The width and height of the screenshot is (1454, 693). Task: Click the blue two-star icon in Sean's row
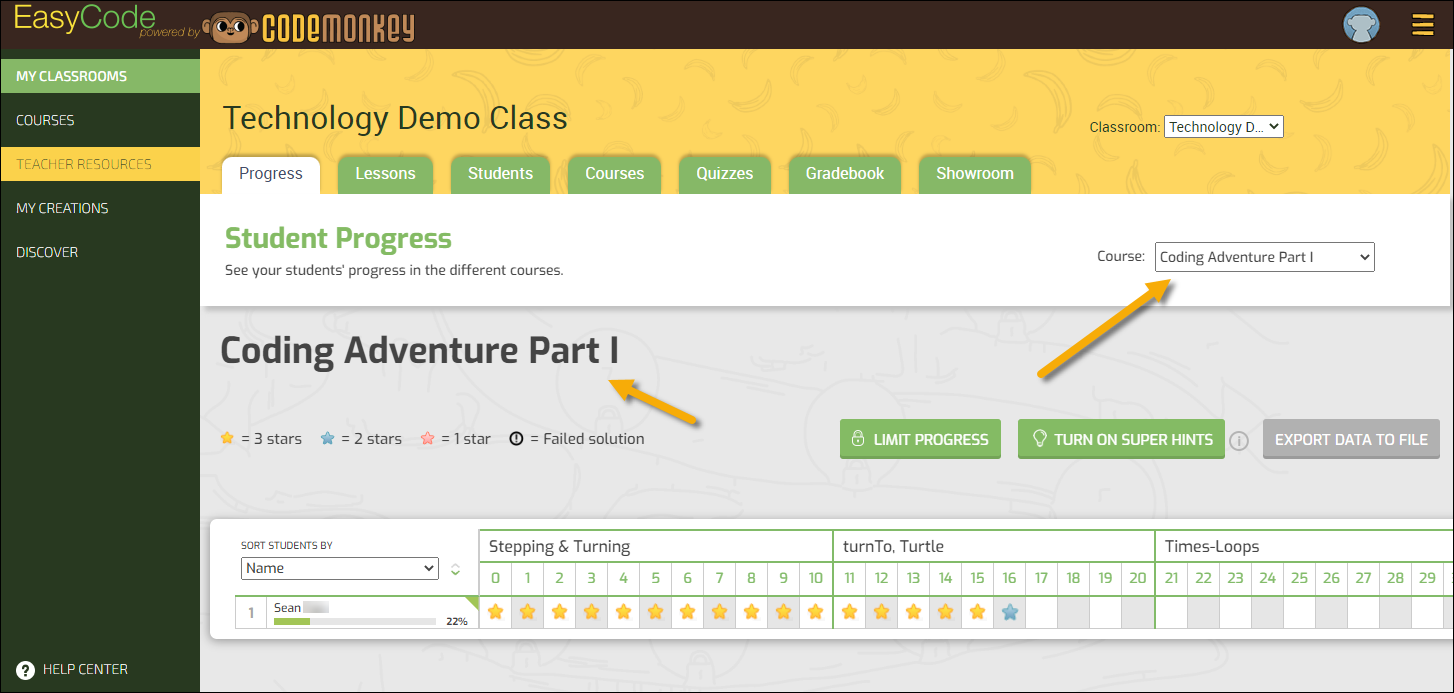[x=1009, y=611]
